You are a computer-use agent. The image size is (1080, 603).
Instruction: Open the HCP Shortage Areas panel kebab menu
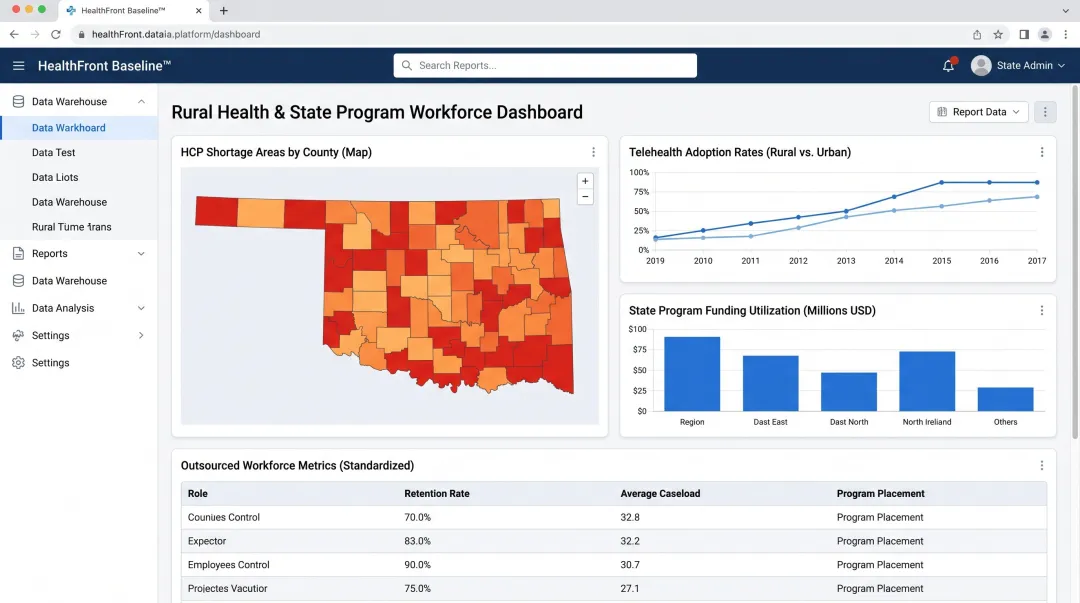point(594,152)
